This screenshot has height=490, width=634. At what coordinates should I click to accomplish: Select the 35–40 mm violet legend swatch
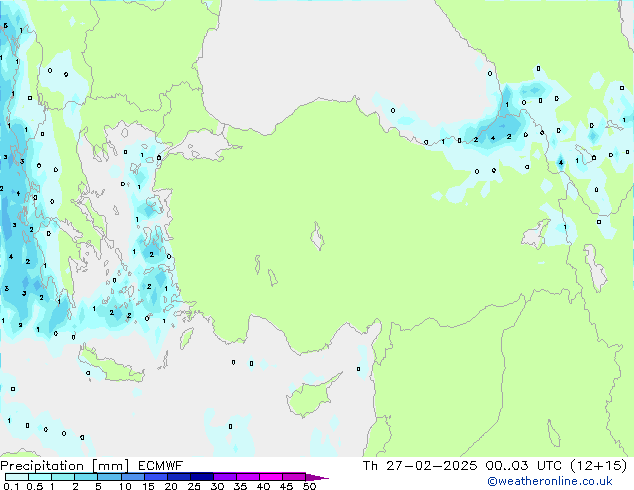(248, 477)
